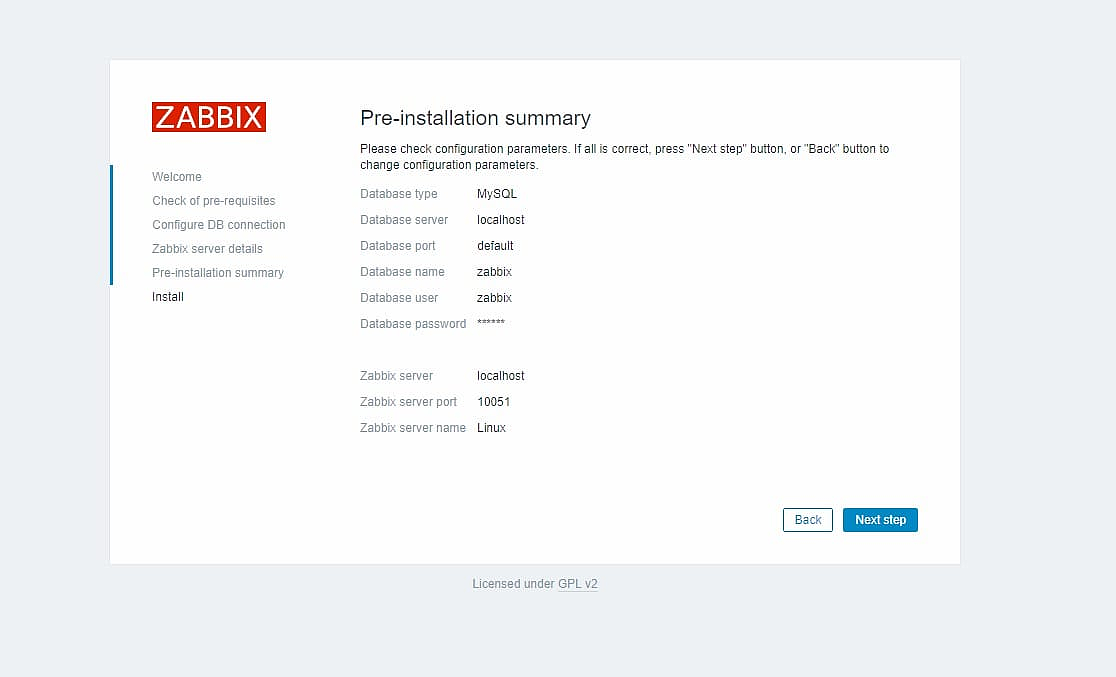Click the Database server localhost value
Viewport: 1116px width, 677px height.
click(x=500, y=220)
